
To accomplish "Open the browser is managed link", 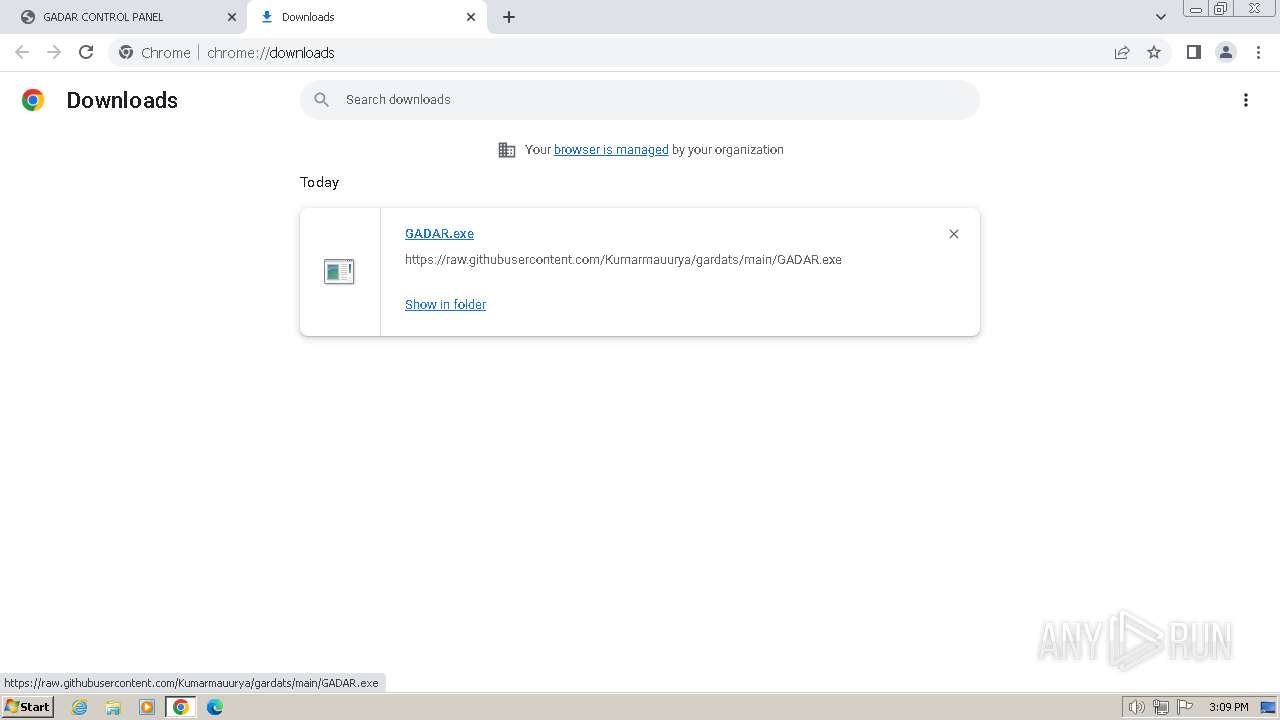I will 611,150.
